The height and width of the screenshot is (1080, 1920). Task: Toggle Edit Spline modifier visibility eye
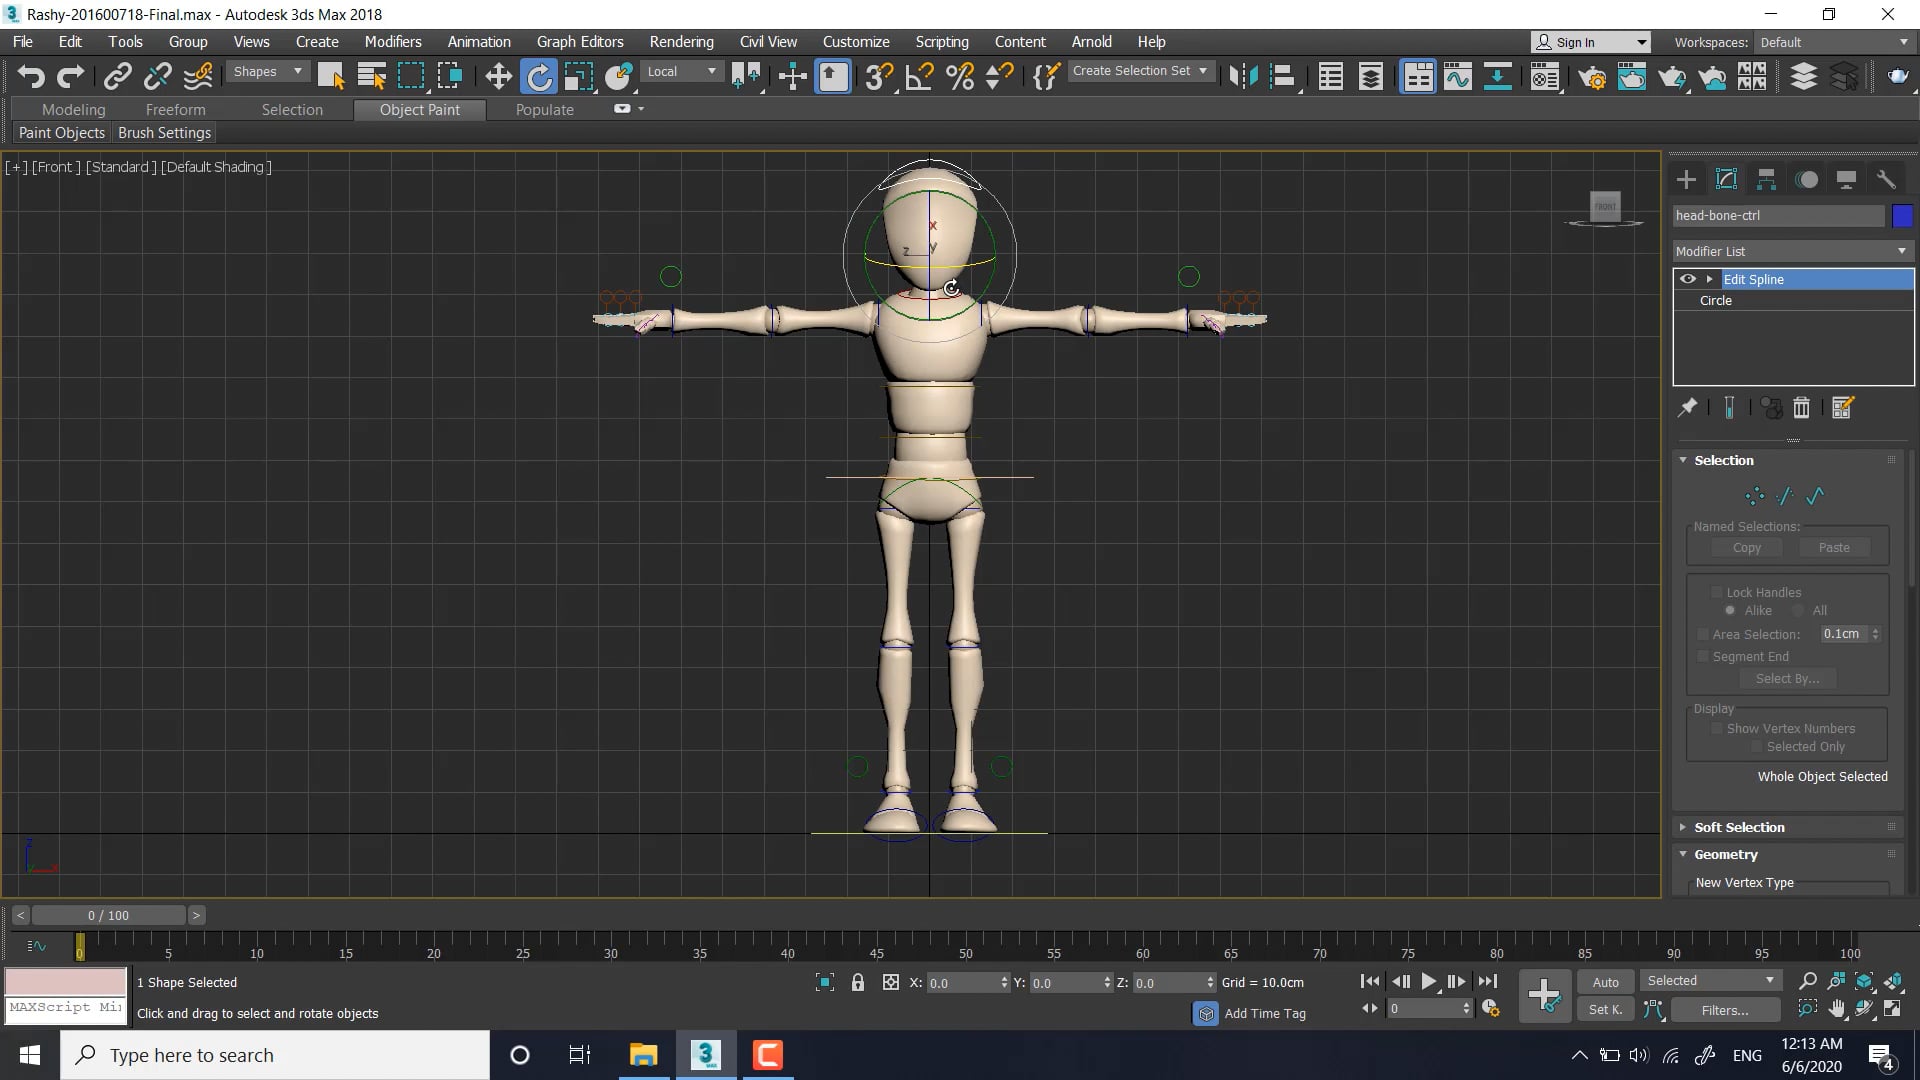1688,279
